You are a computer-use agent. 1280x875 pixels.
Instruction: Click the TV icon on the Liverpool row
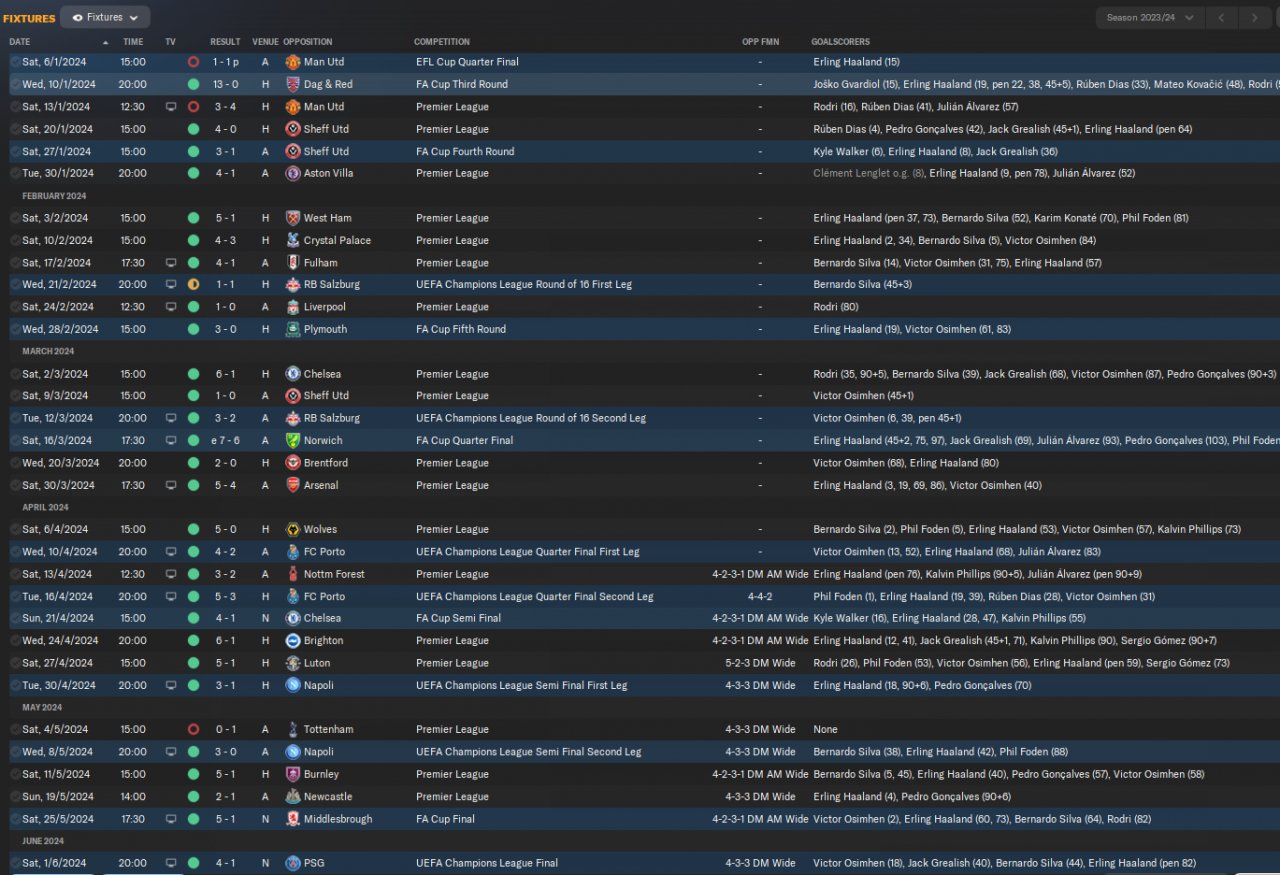coord(171,307)
